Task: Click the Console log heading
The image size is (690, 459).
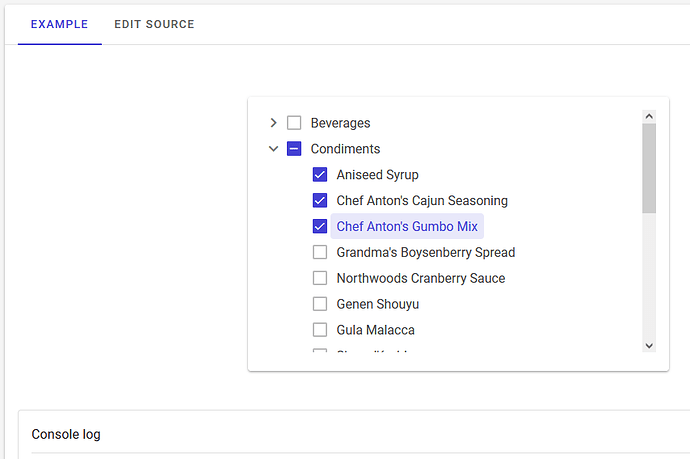Action: coord(66,434)
